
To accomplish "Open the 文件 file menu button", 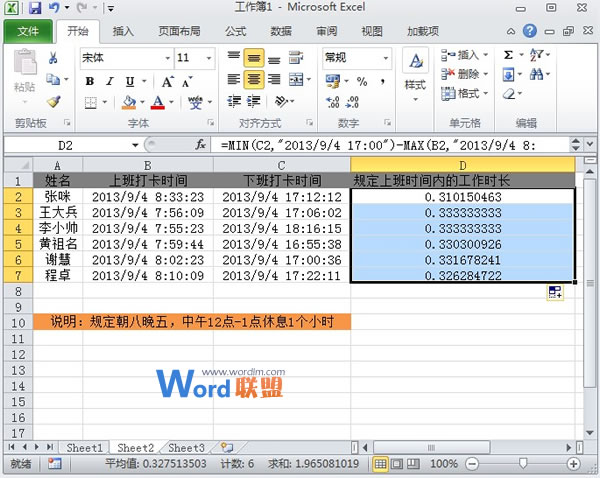I will 27,31.
